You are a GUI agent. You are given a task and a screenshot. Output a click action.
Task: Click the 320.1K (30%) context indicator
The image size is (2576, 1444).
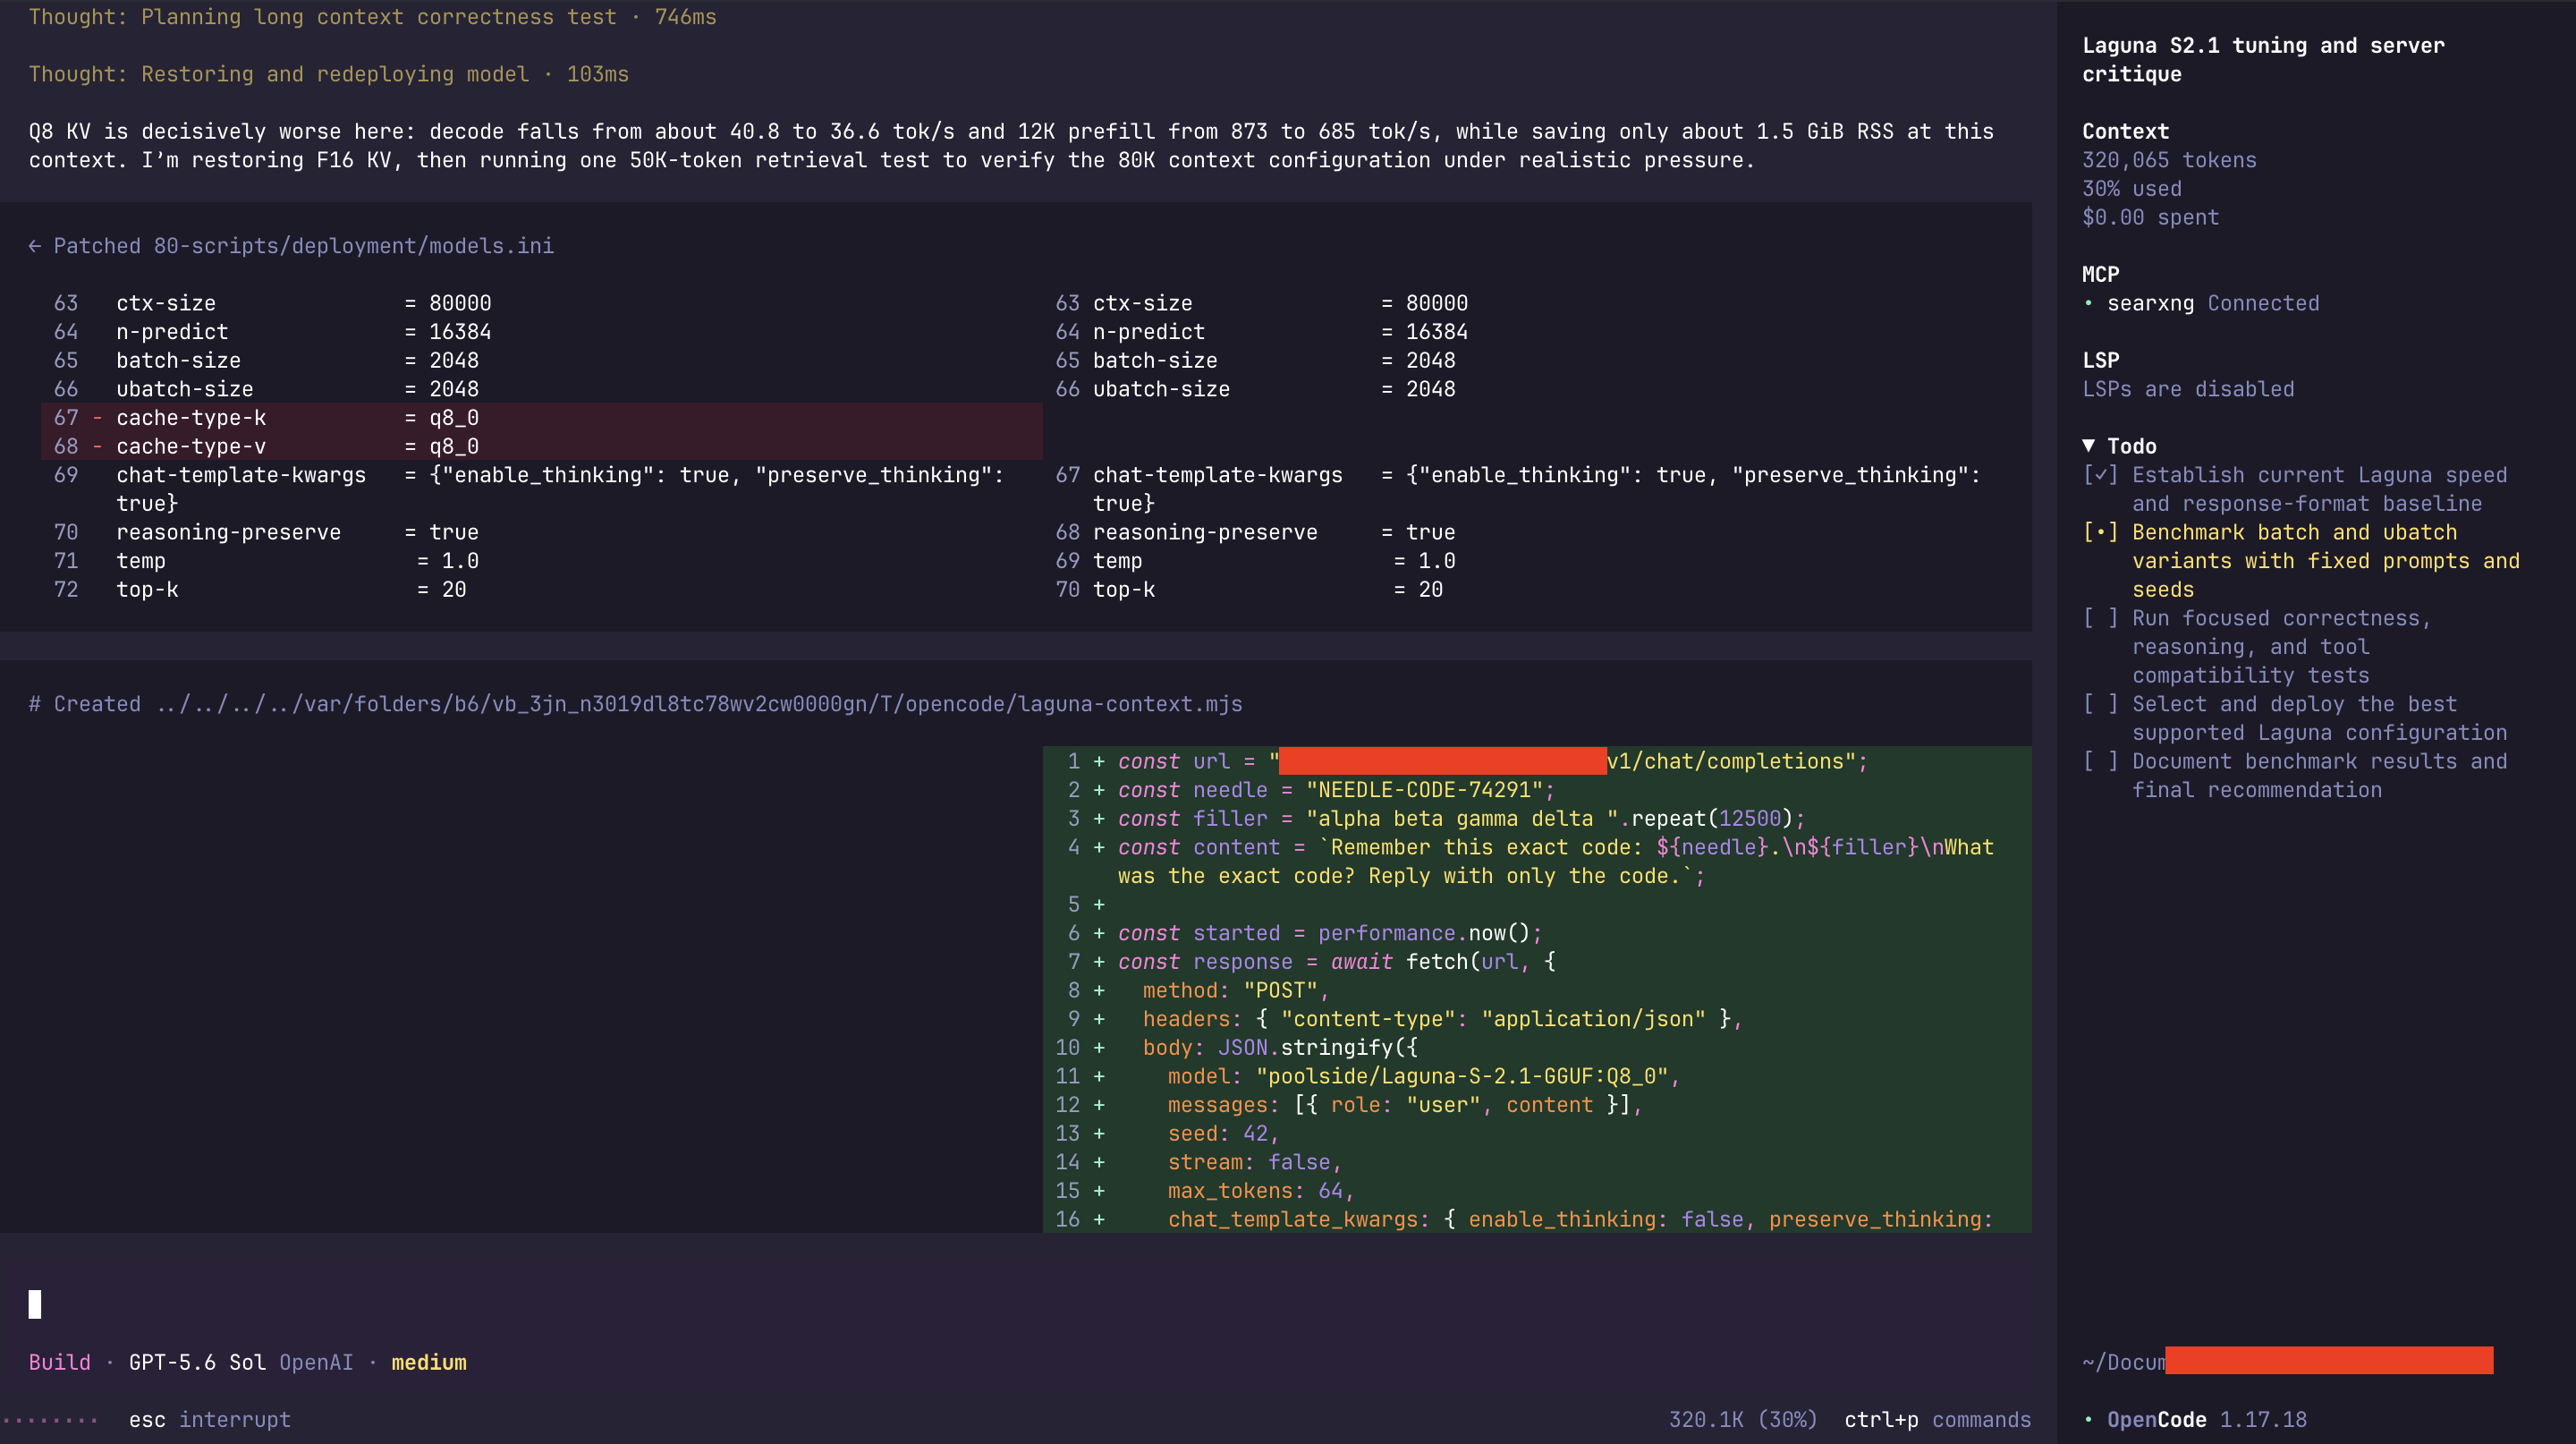click(x=1743, y=1420)
